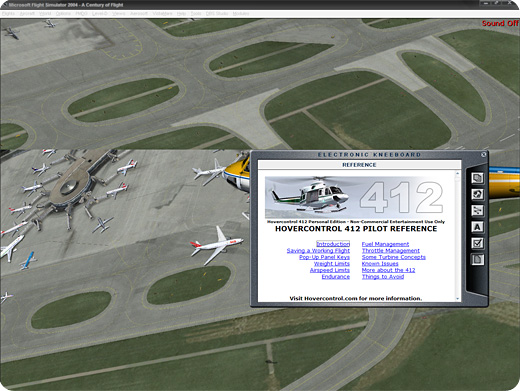The height and width of the screenshot is (391, 520).
Task: Show the kneeboard radio messages log icon
Action: tap(477, 194)
